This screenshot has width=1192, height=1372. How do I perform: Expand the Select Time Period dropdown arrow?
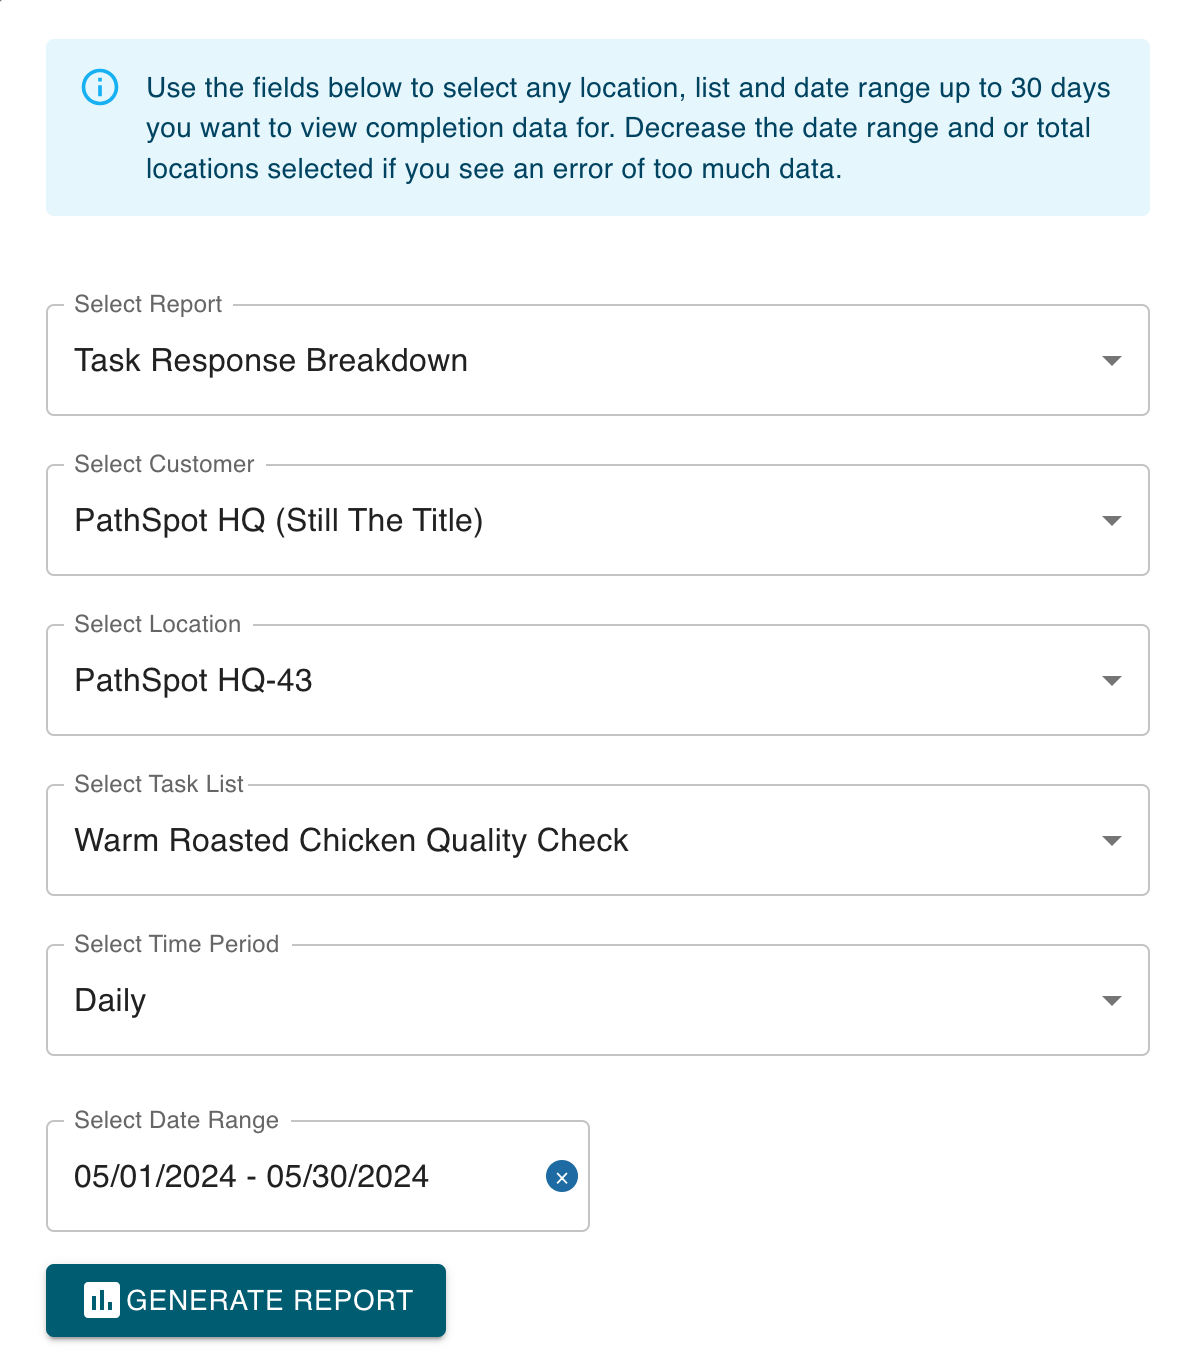1111,1000
